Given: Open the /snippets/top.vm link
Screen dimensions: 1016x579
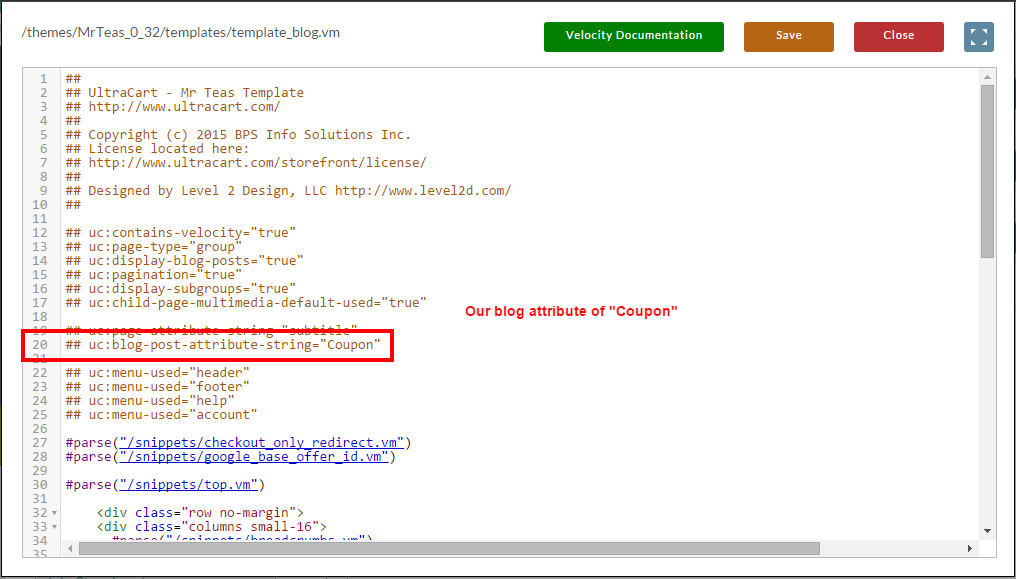Looking at the screenshot, I should coord(189,485).
